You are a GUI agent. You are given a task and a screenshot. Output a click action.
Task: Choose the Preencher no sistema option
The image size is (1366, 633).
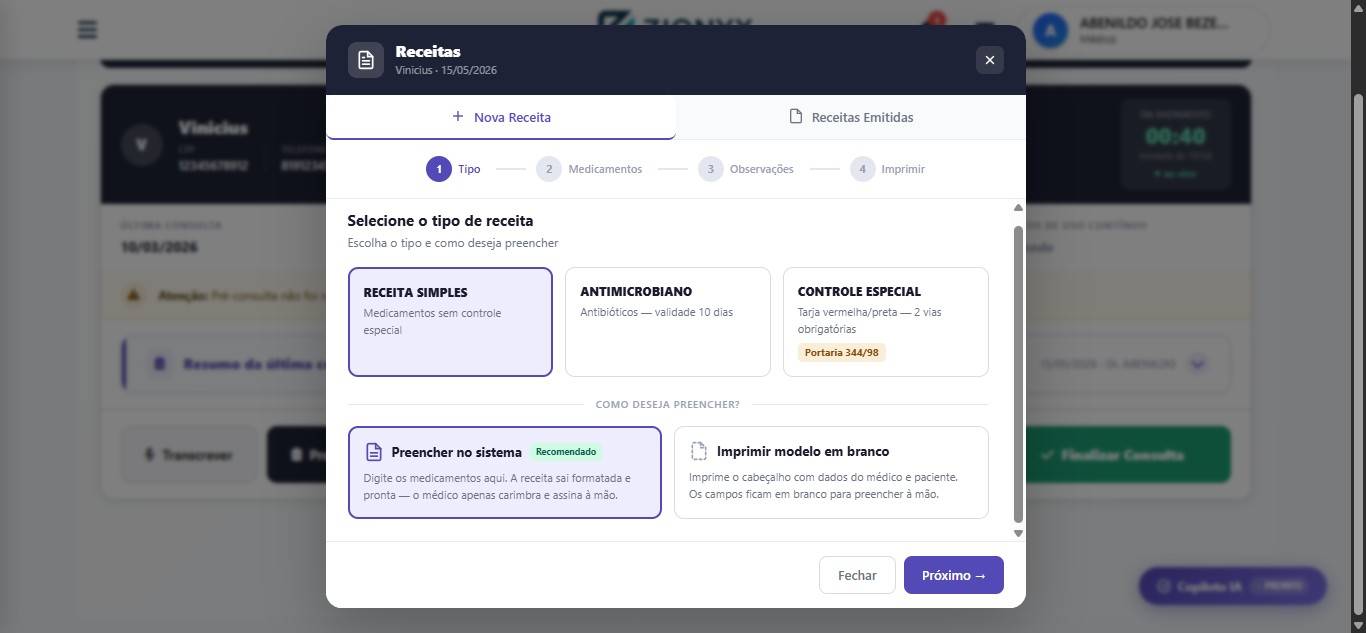(505, 472)
